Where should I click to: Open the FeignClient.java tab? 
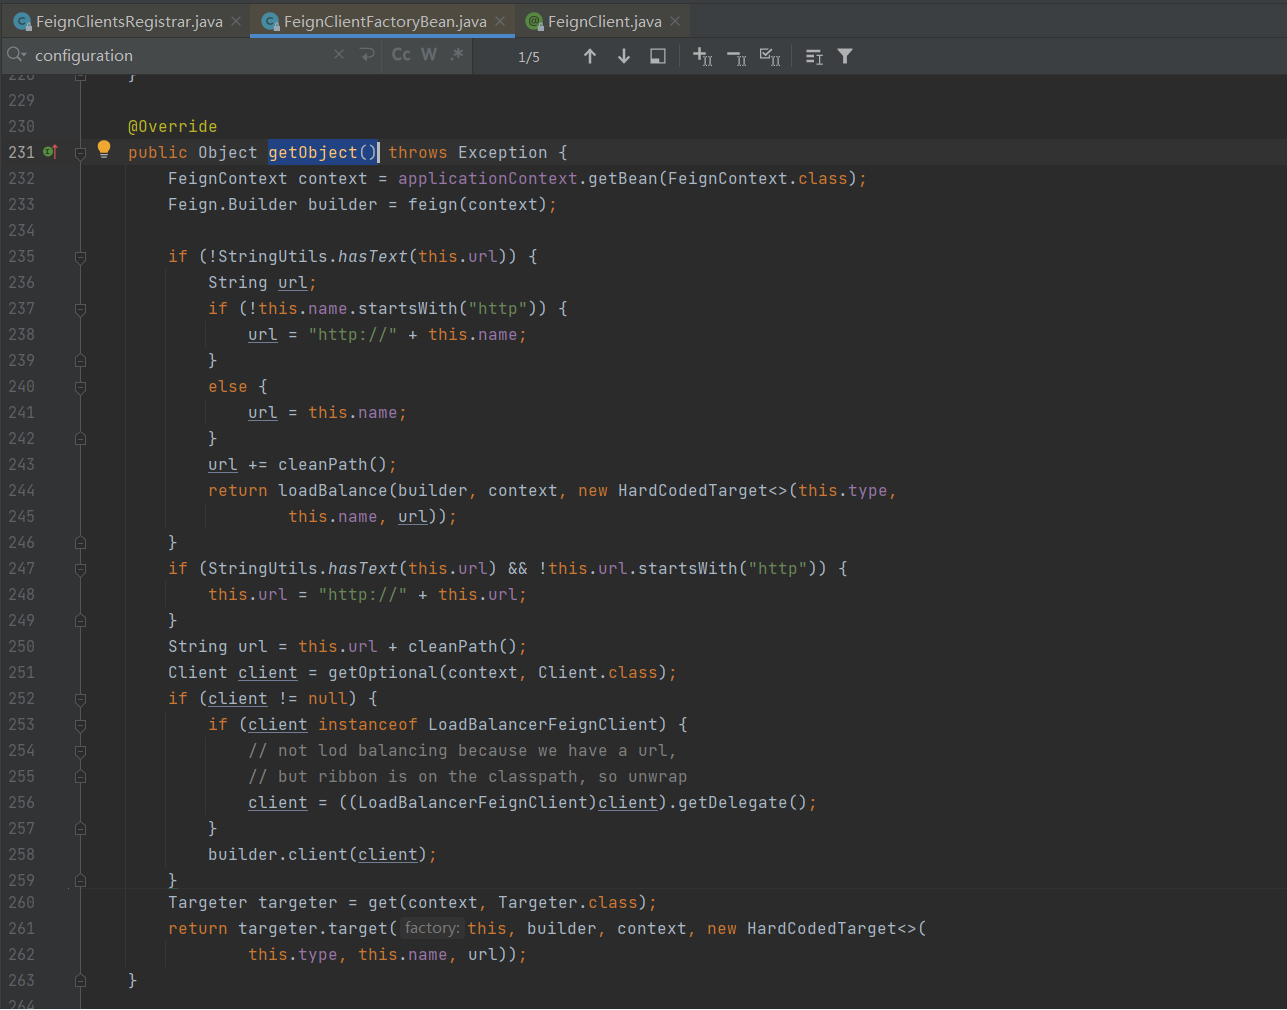(604, 21)
